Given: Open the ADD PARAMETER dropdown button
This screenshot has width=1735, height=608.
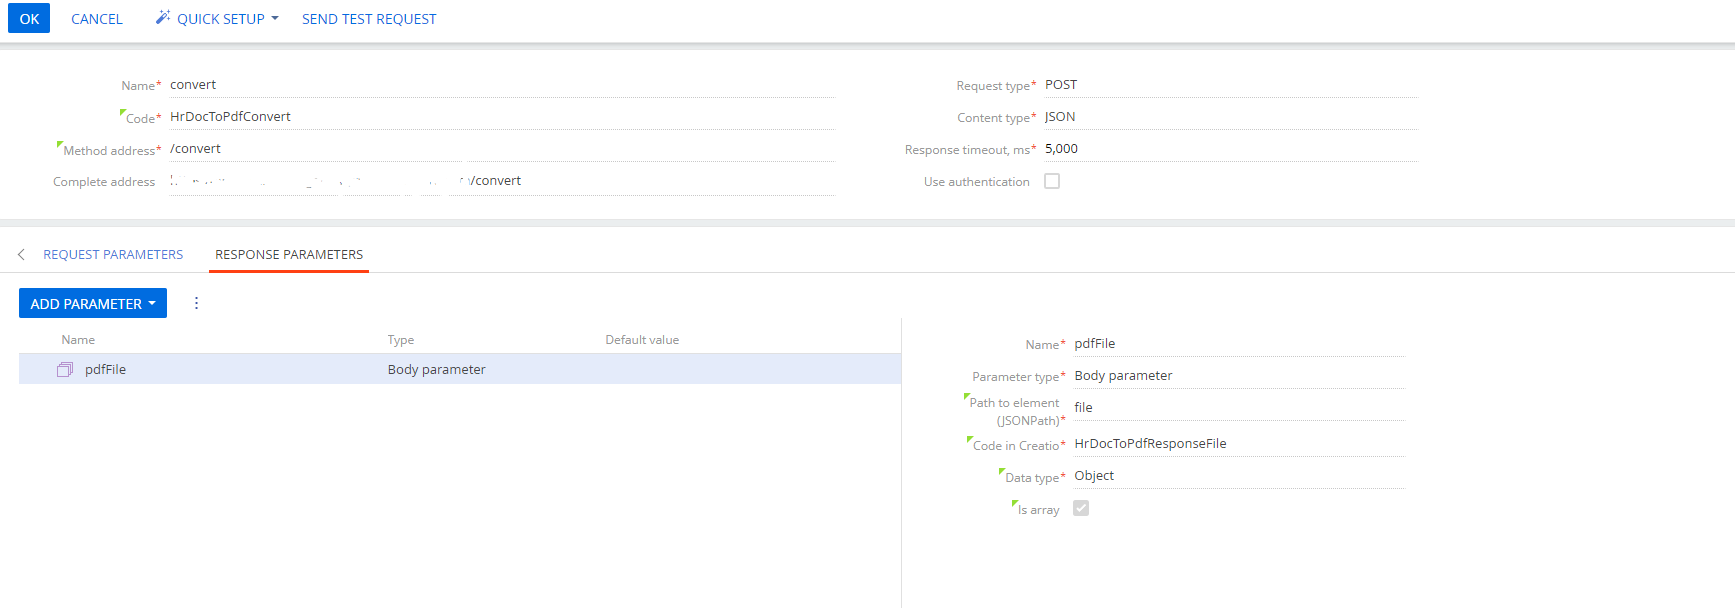Looking at the screenshot, I should tap(93, 303).
